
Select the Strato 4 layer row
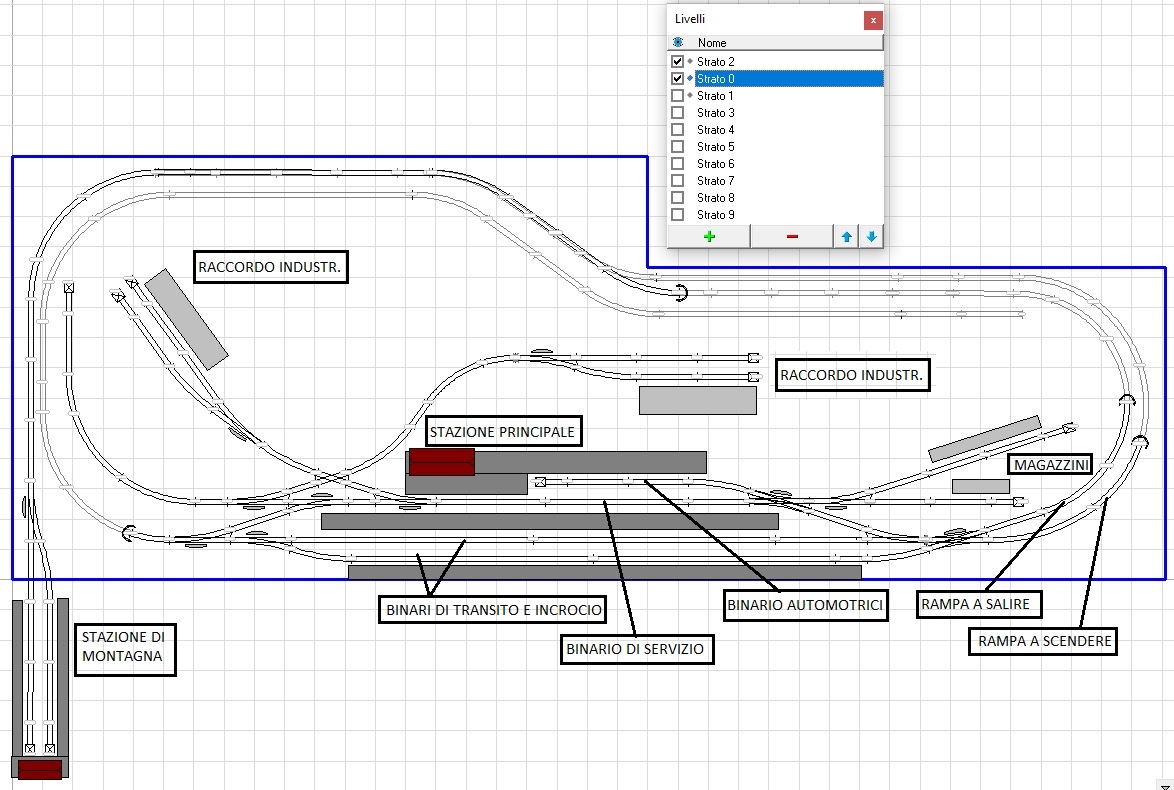(x=716, y=130)
